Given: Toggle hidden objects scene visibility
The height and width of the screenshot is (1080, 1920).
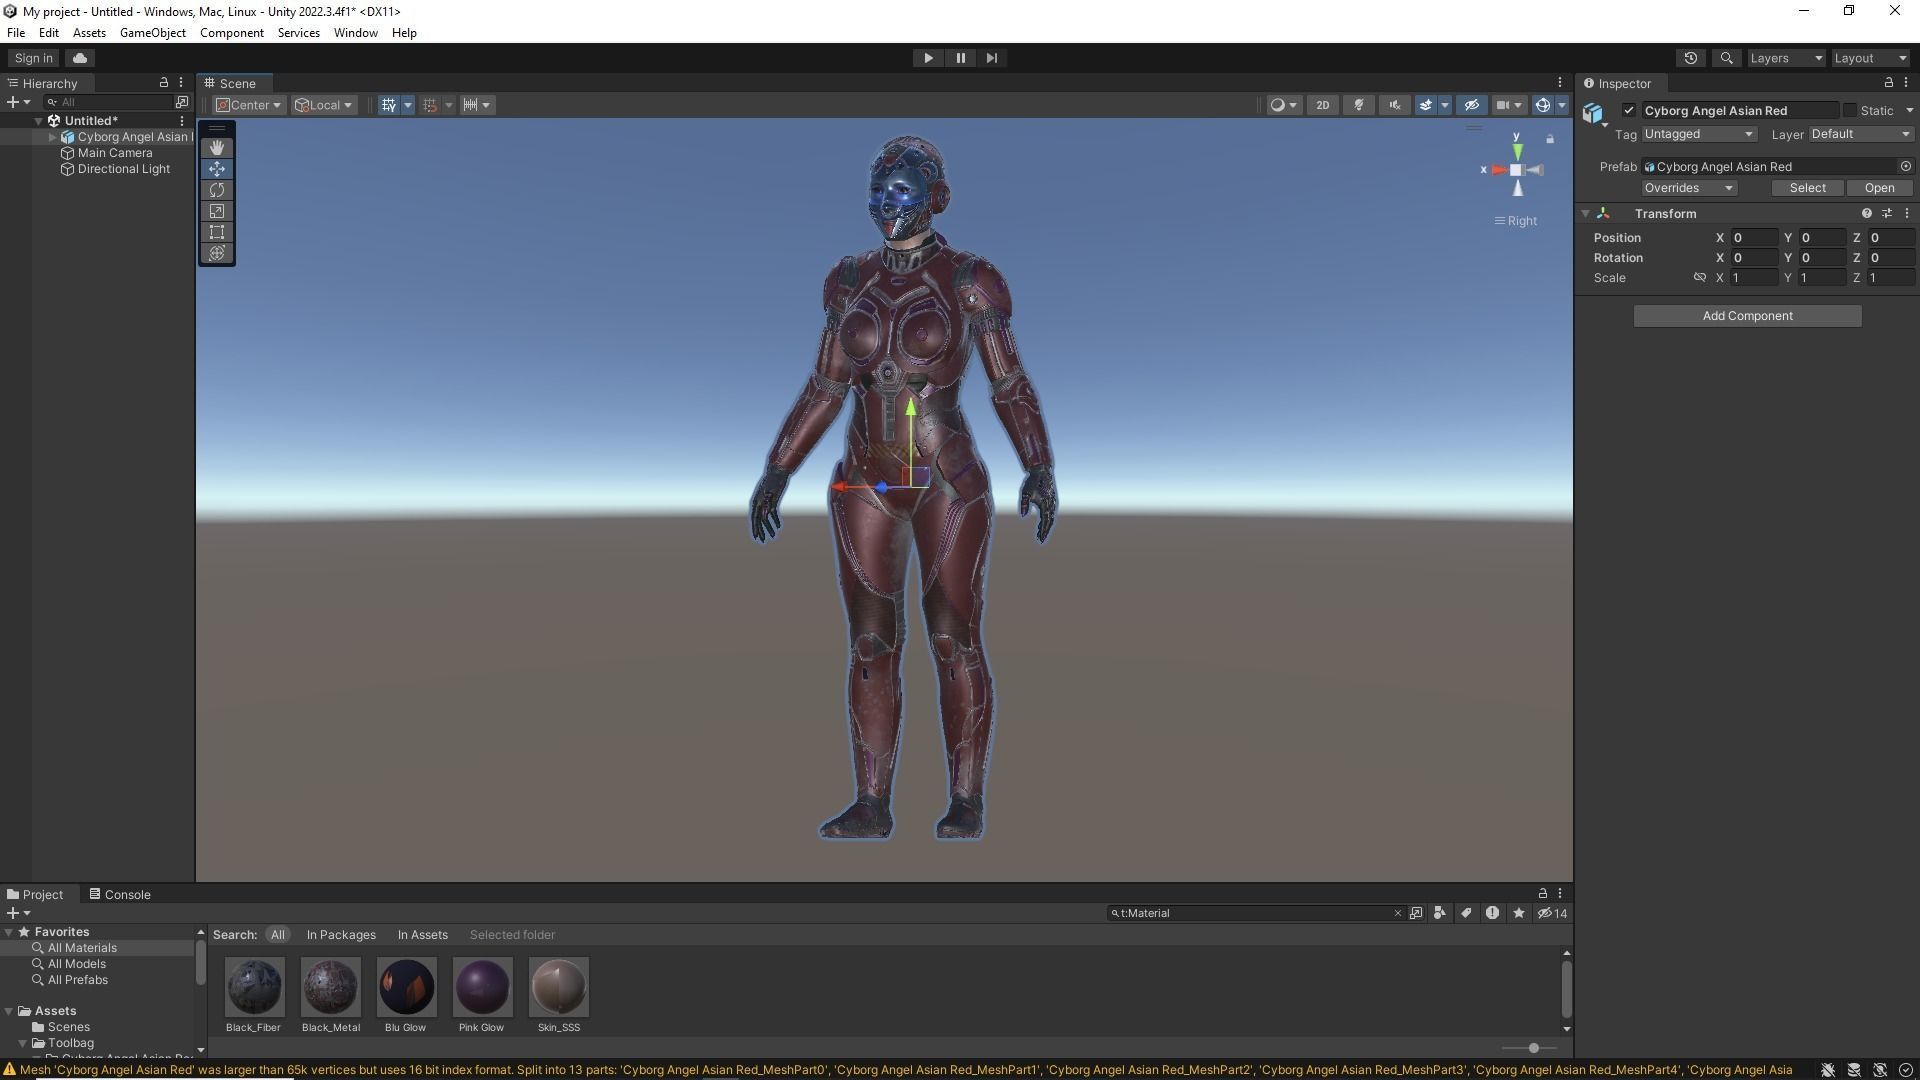Looking at the screenshot, I should [1471, 105].
